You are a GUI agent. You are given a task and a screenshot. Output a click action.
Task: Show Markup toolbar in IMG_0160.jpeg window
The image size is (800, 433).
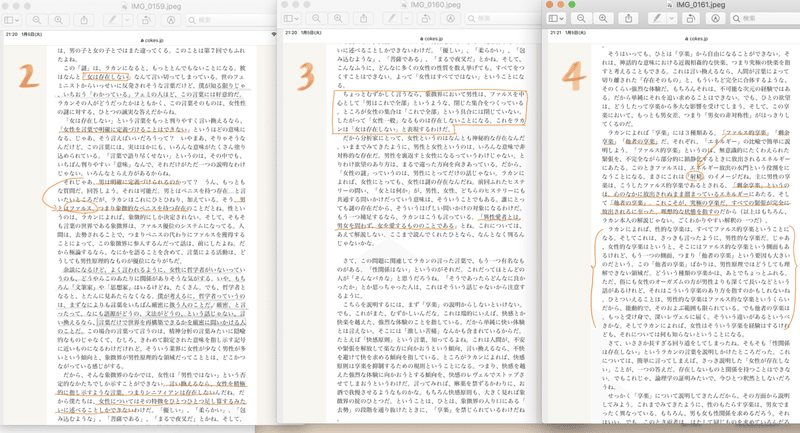coord(451,18)
